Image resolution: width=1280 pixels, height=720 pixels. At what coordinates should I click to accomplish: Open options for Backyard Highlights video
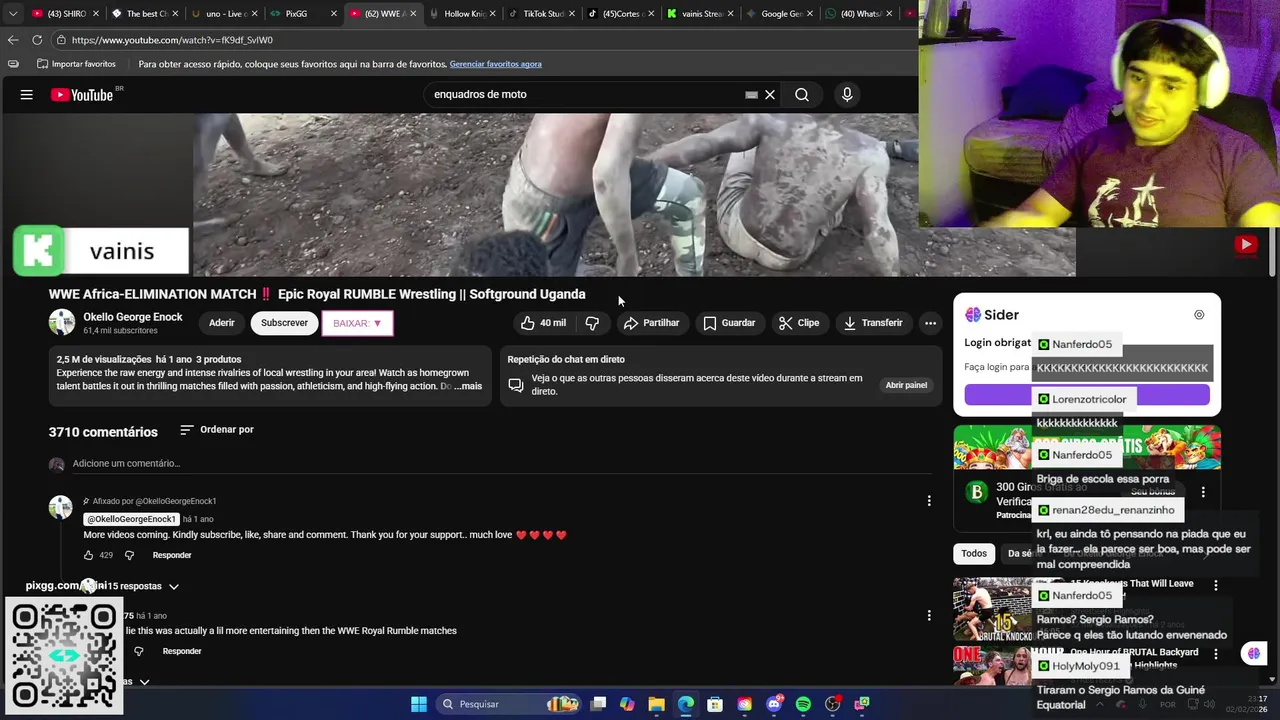(x=1216, y=653)
